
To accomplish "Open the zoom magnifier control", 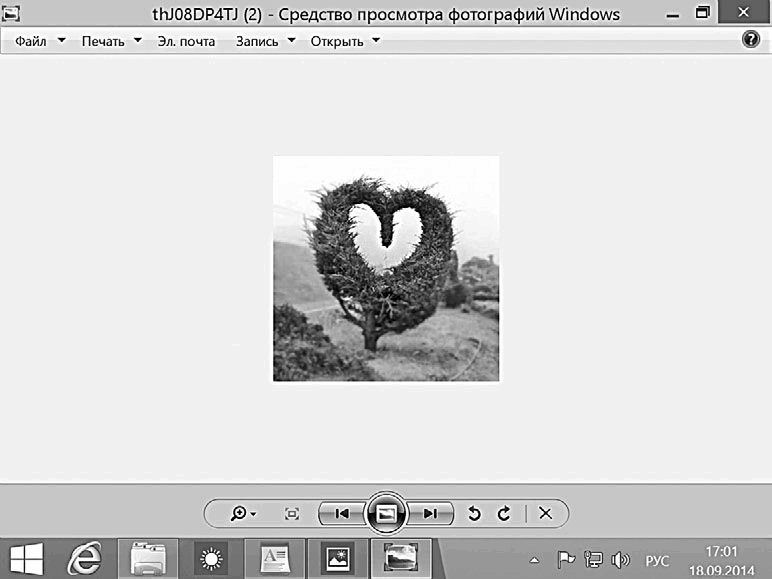I will tap(243, 513).
